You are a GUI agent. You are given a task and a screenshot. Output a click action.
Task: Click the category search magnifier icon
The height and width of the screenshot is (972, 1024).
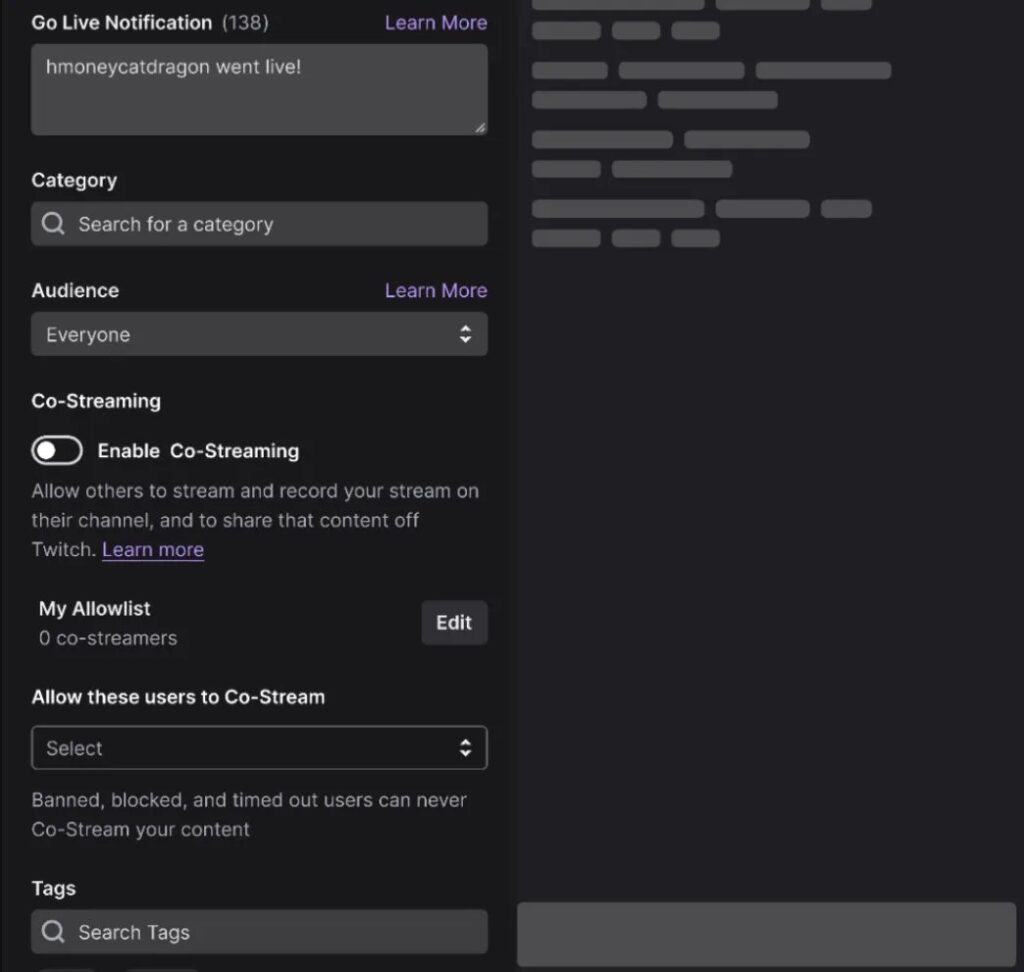[x=53, y=224]
